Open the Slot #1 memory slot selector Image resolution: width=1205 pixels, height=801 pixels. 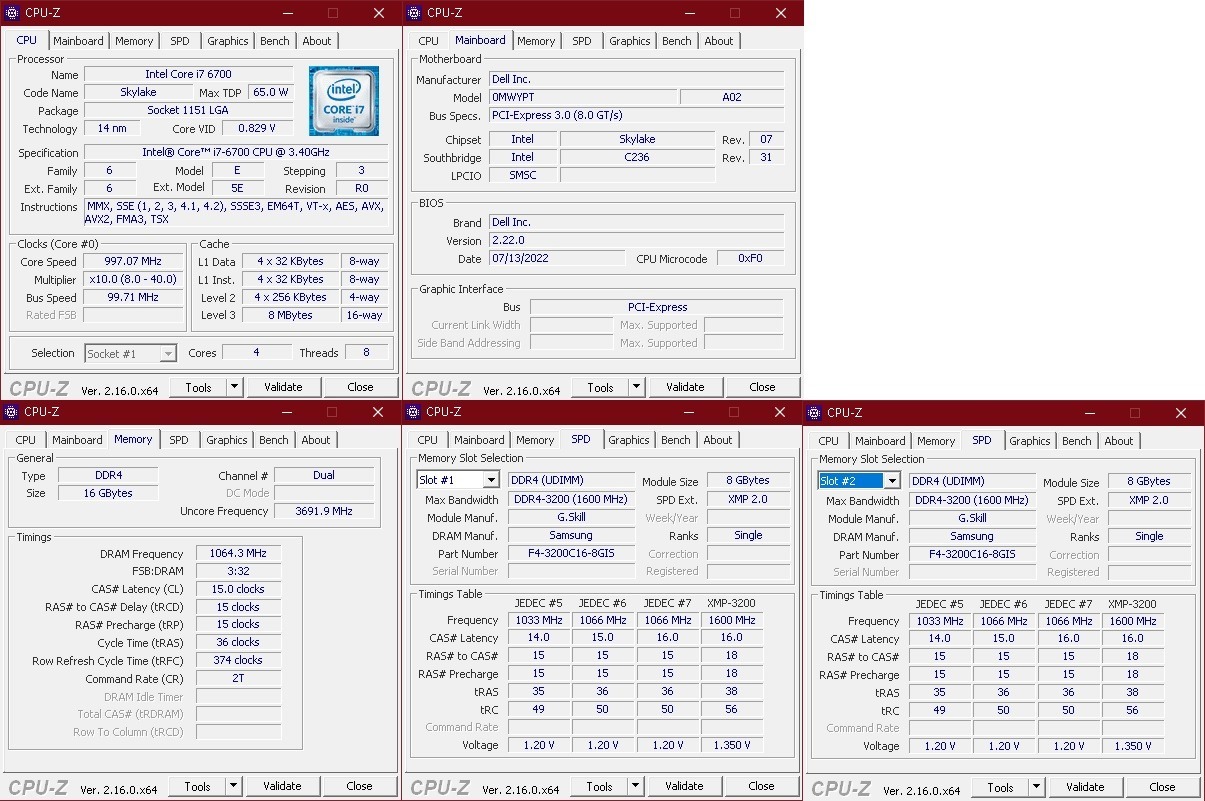457,480
